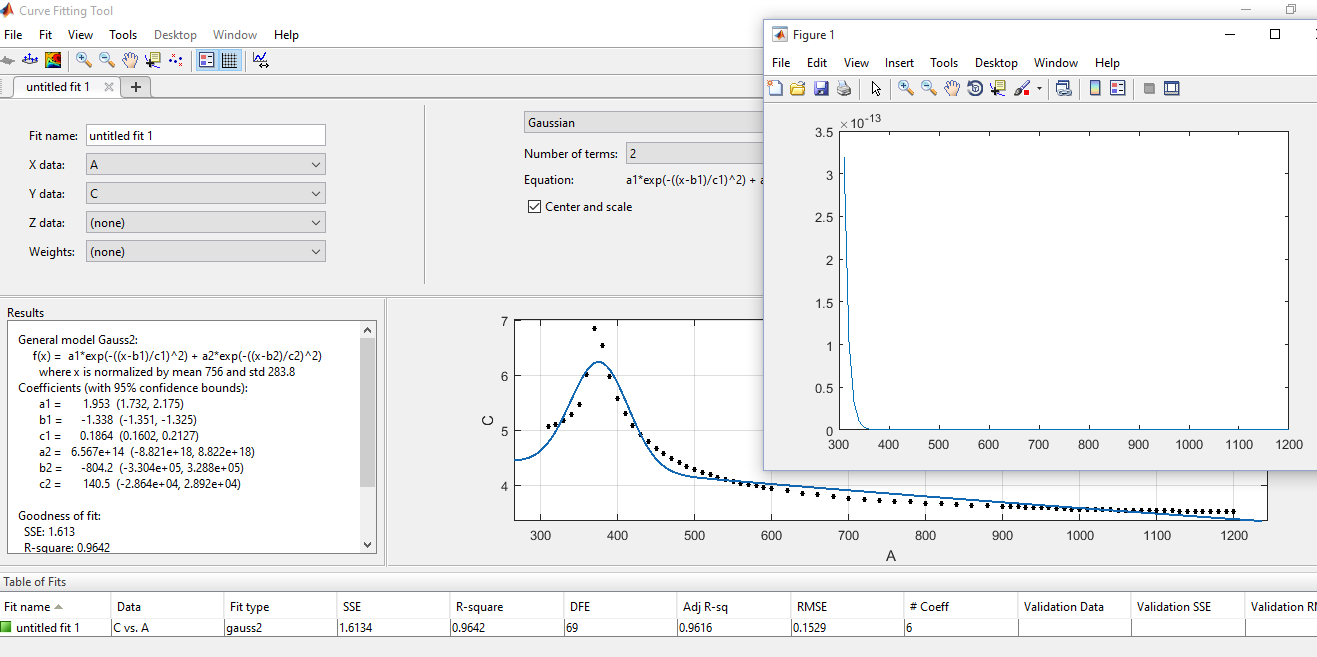The width and height of the screenshot is (1317, 657).
Task: Add a new fit tab with plus button
Action: pyautogui.click(x=136, y=87)
